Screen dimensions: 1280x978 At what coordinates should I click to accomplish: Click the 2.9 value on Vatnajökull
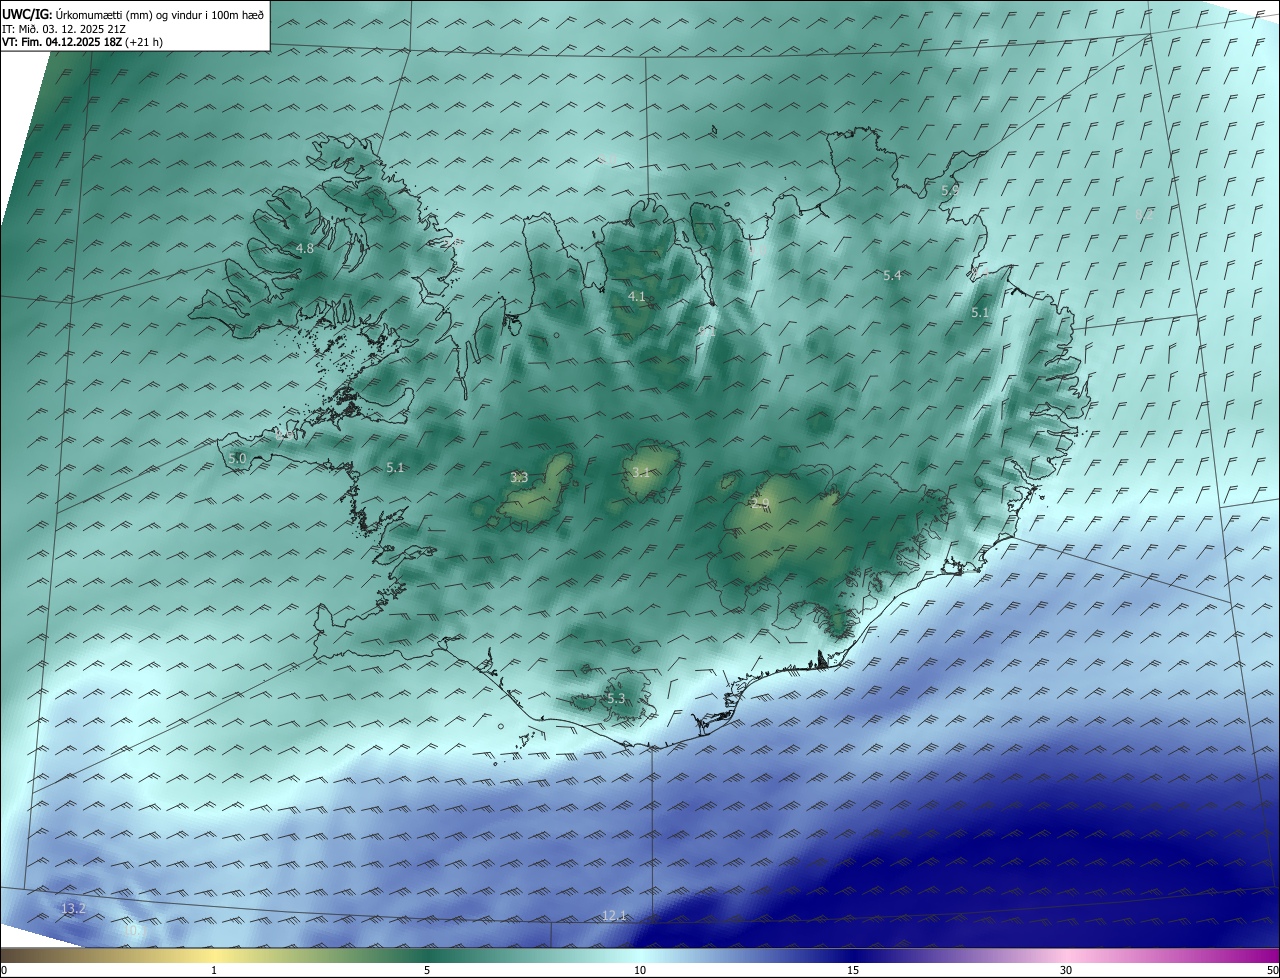click(760, 503)
